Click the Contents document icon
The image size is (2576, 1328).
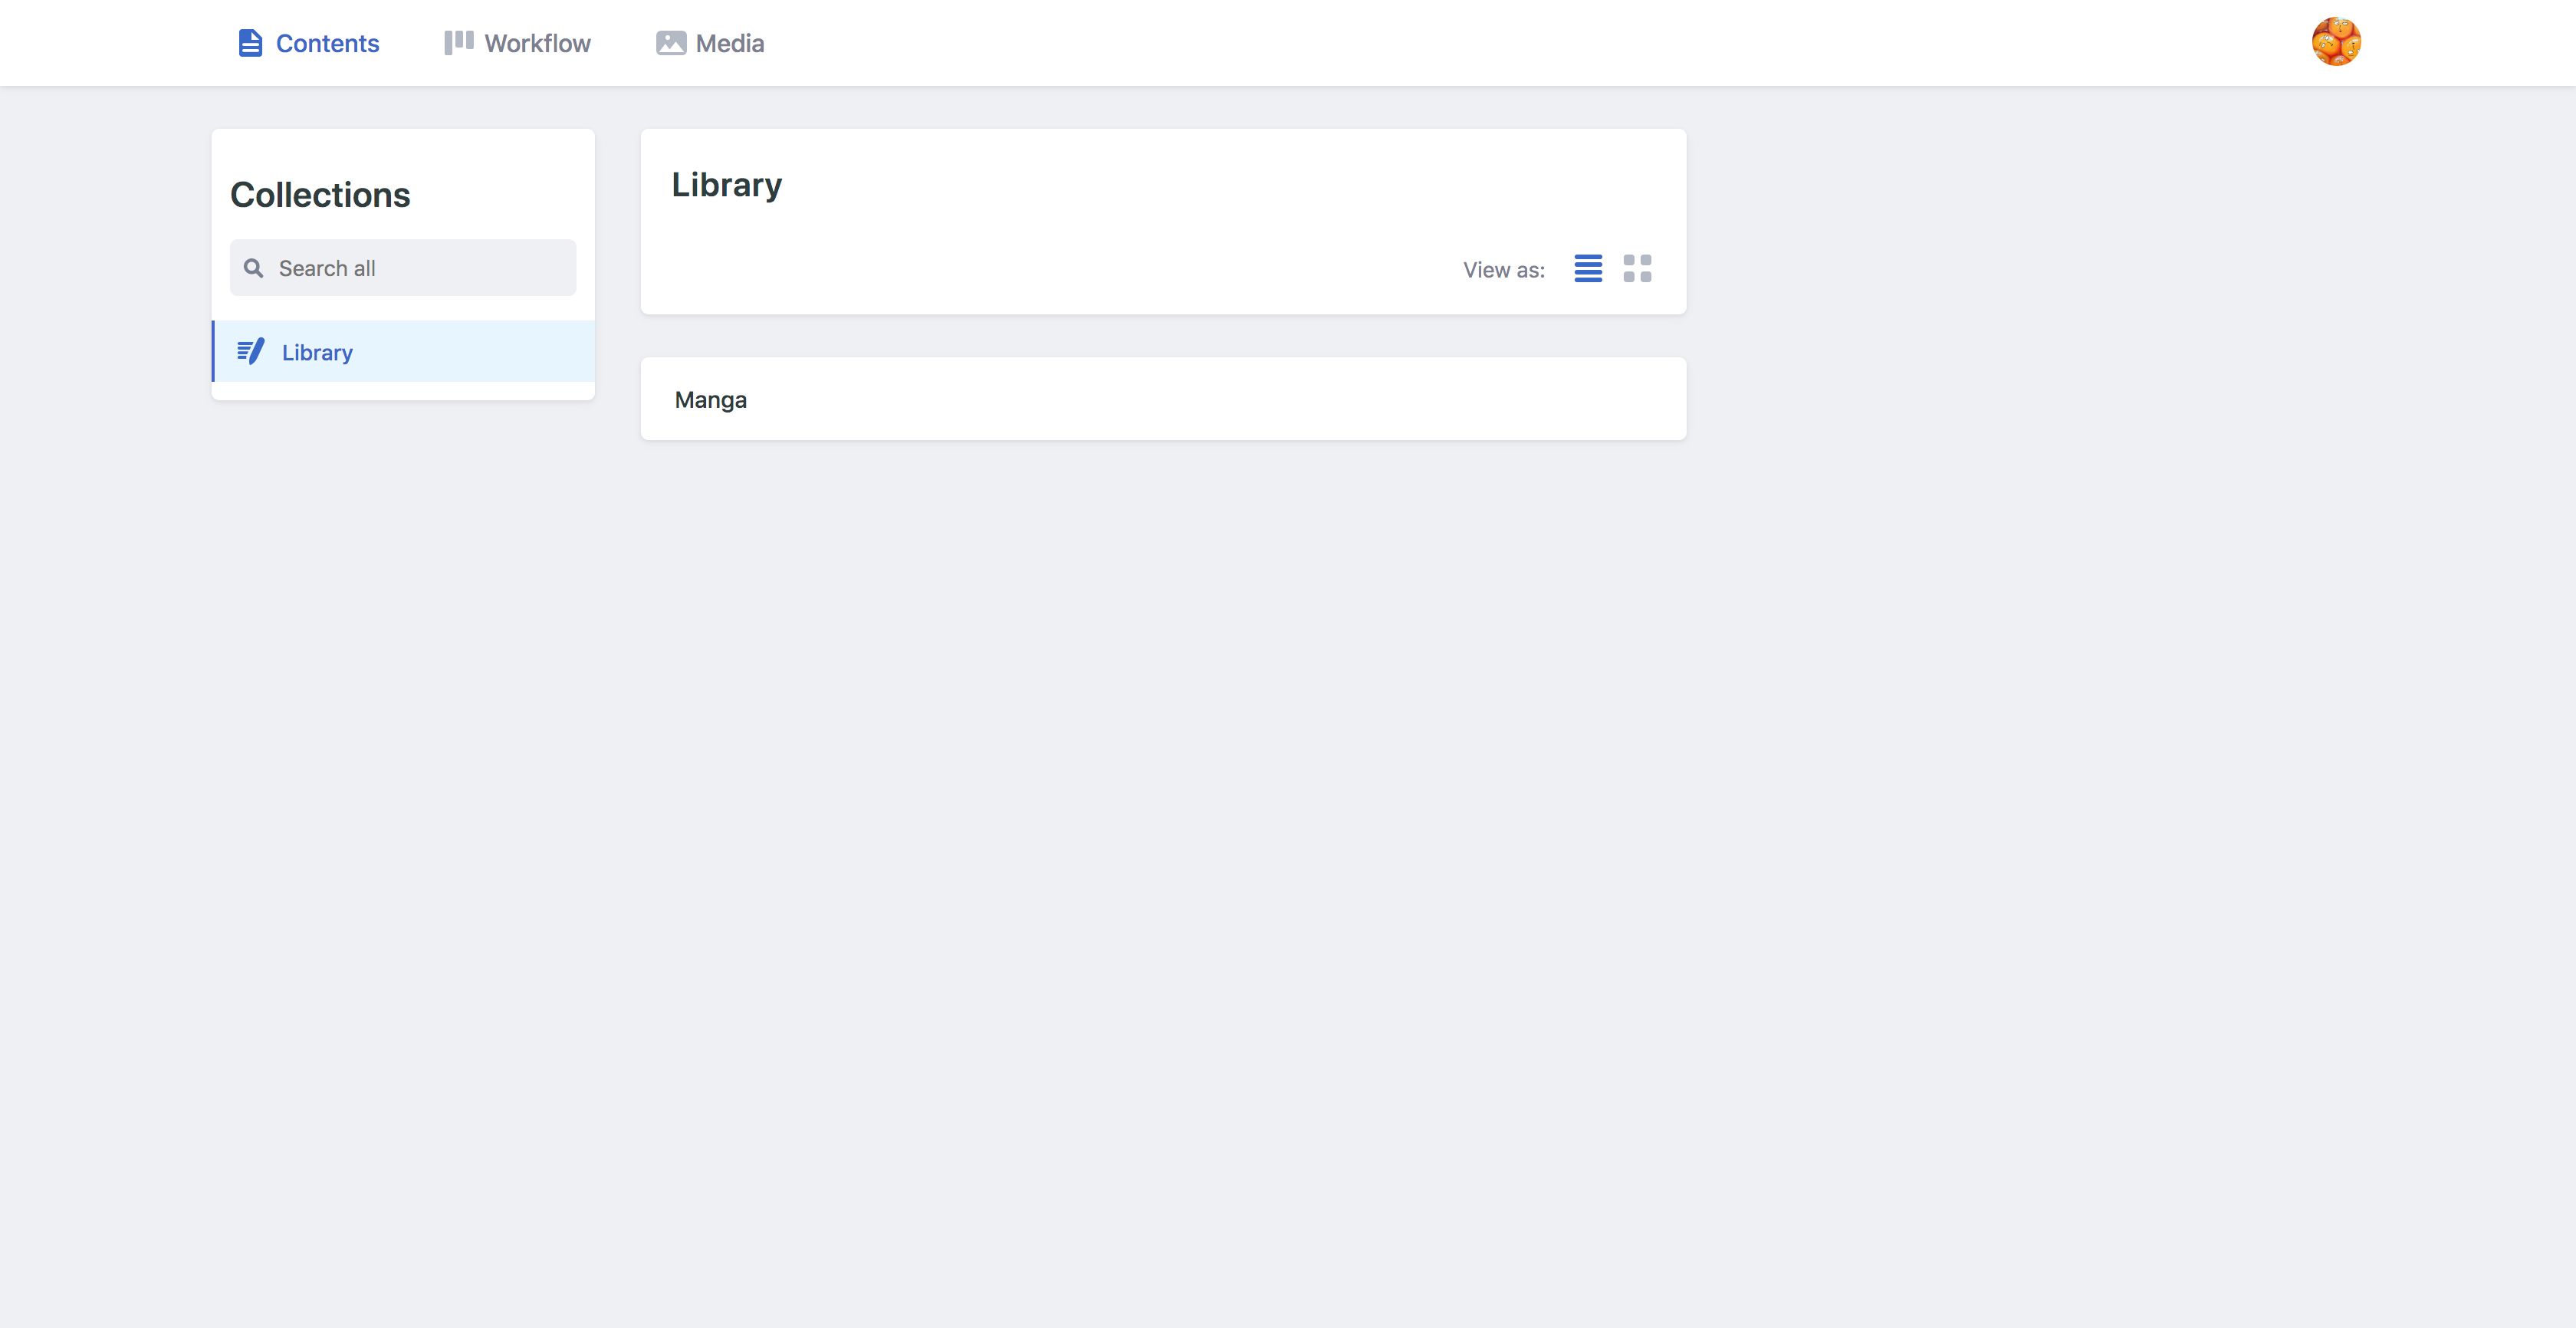250,43
